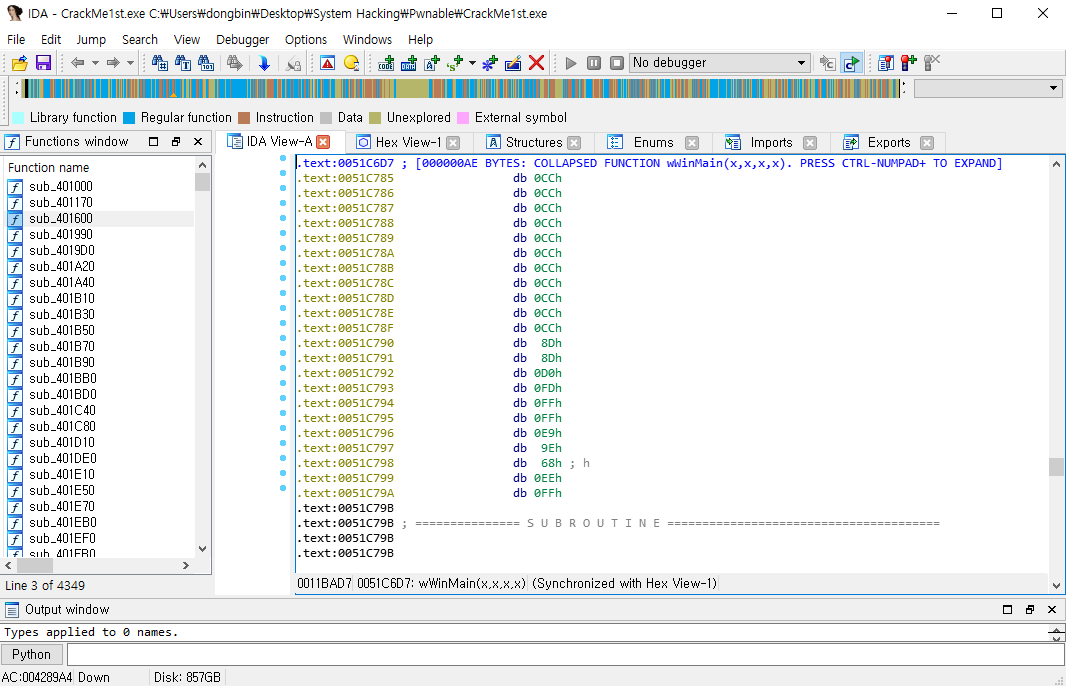Open the Windows menu
The width and height of the screenshot is (1066, 686).
pos(367,39)
